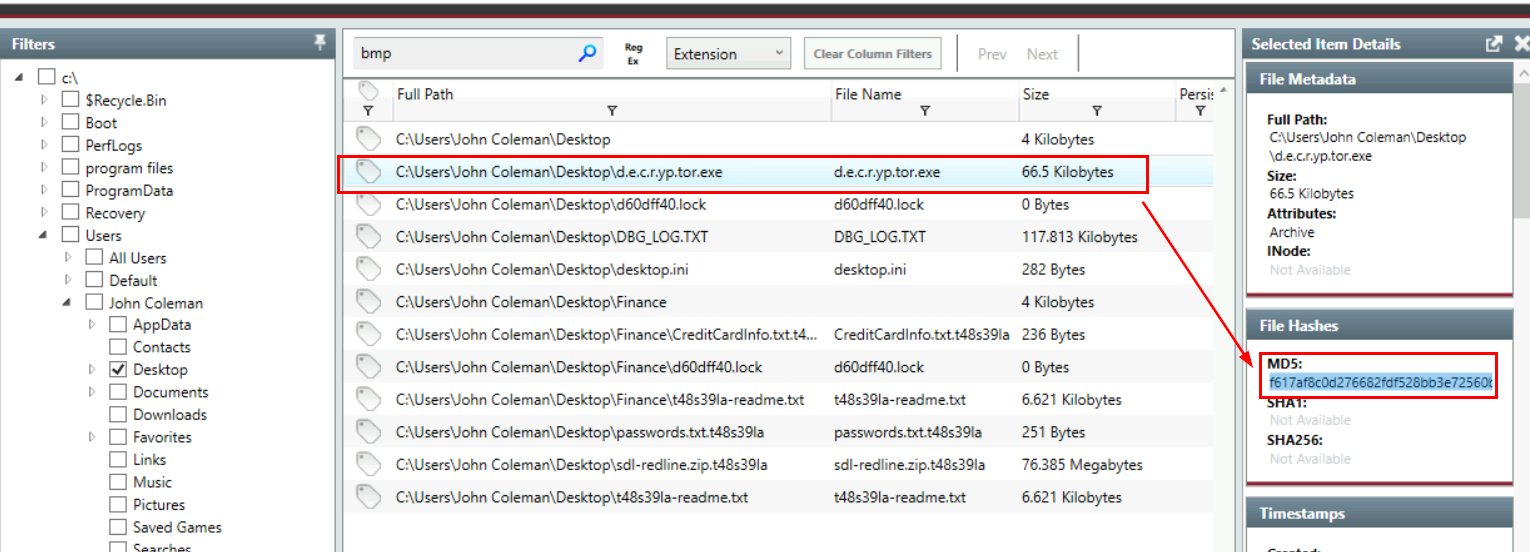This screenshot has width=1530, height=552.
Task: Click the Next button
Action: (1042, 54)
